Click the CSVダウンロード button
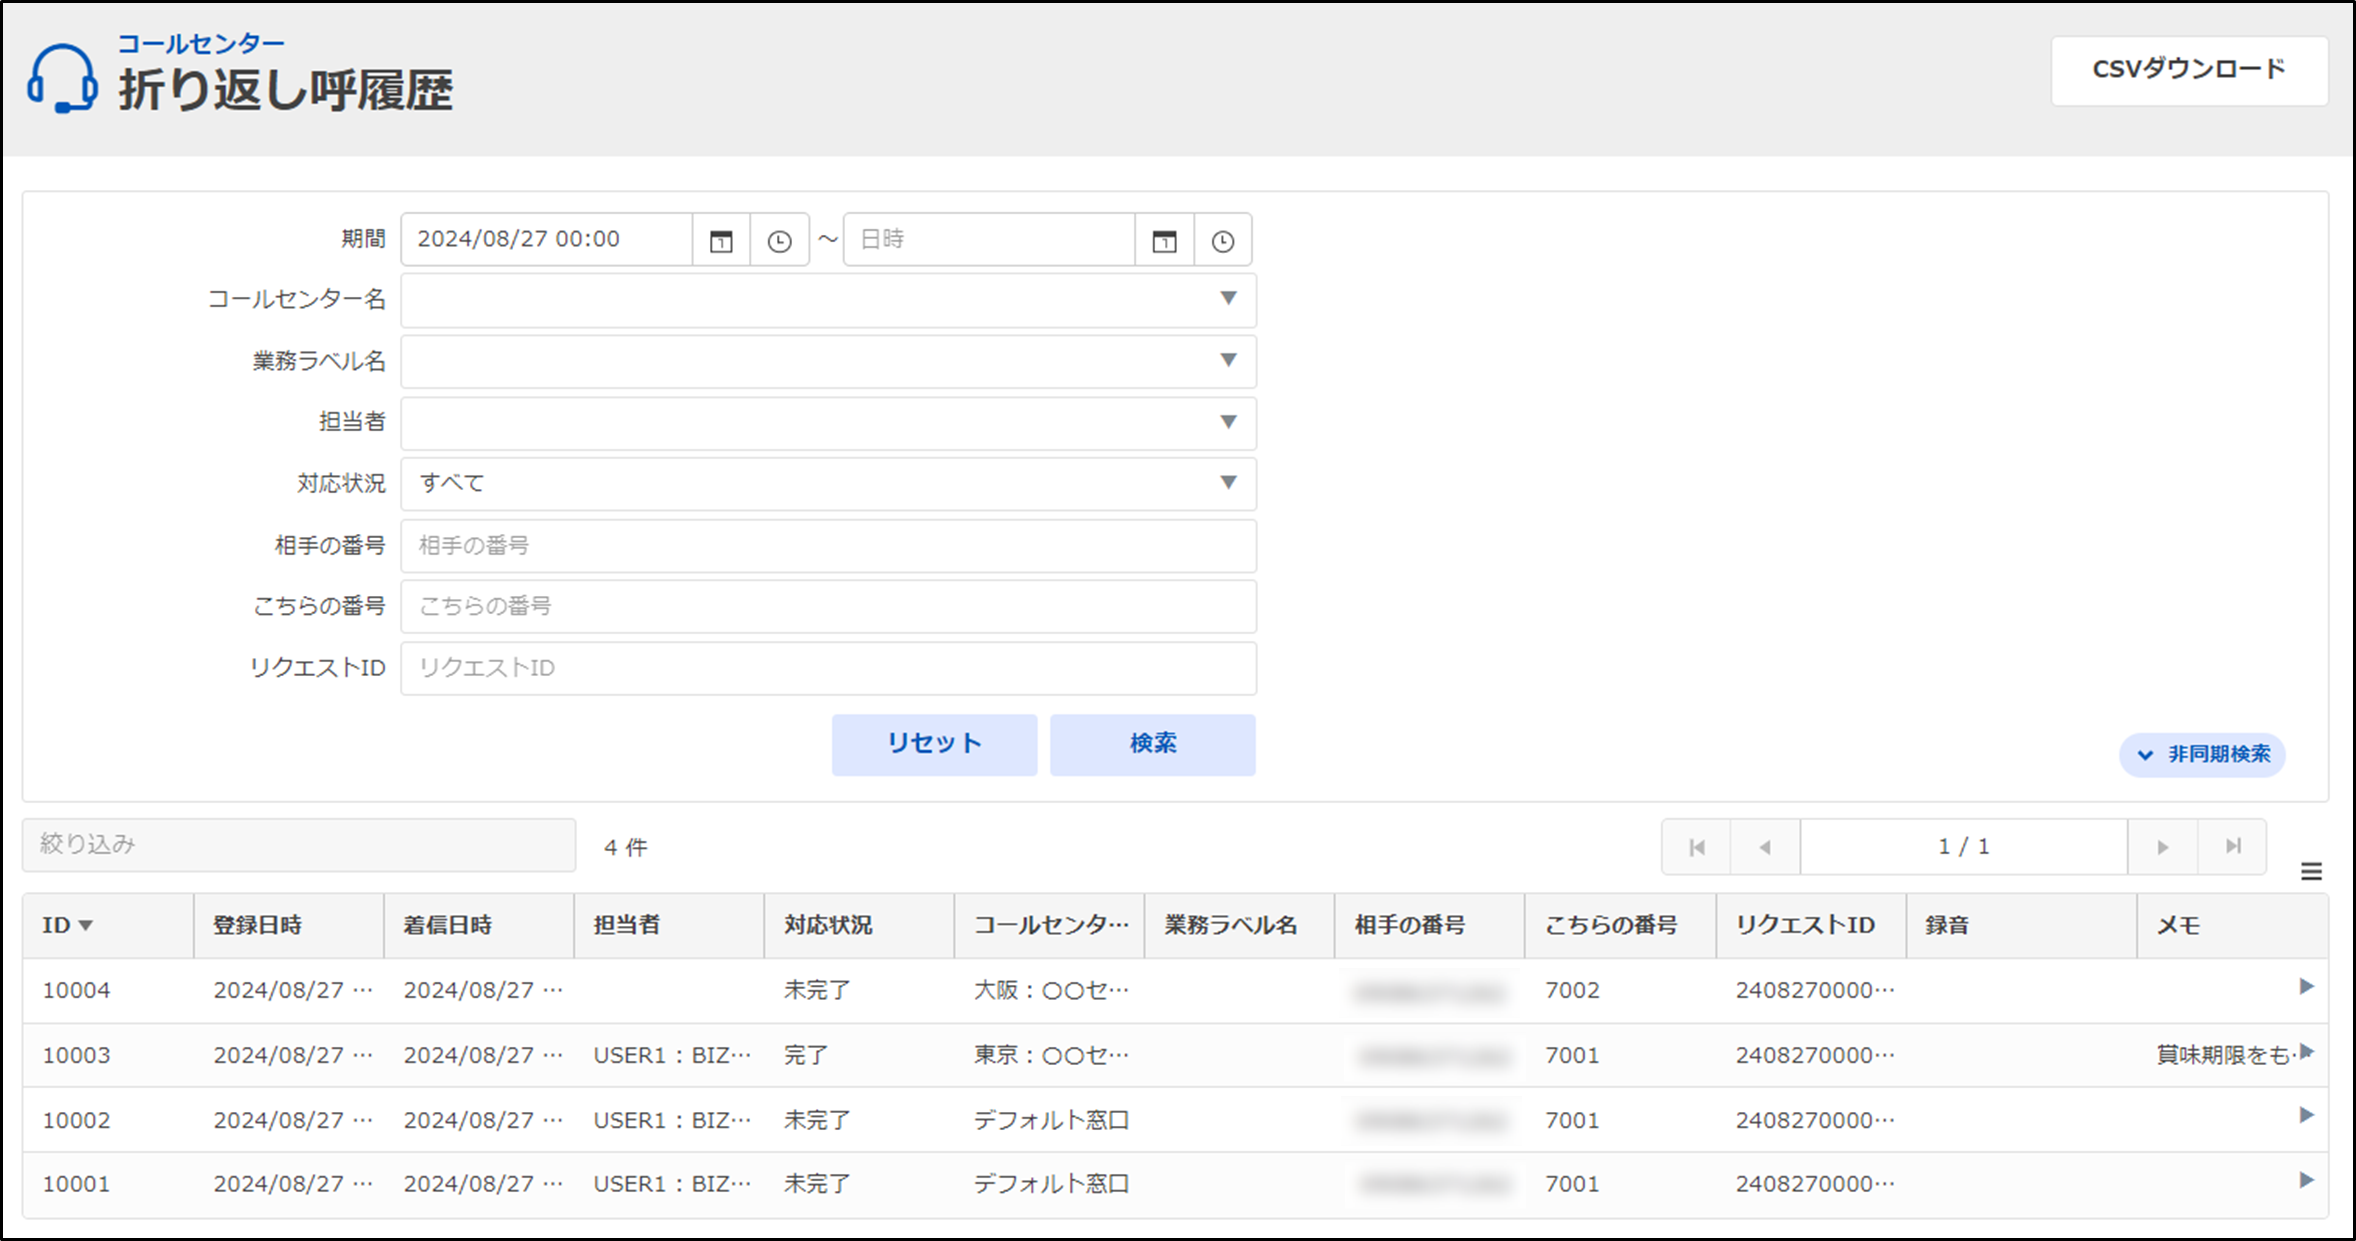This screenshot has width=2356, height=1241. (x=2189, y=70)
